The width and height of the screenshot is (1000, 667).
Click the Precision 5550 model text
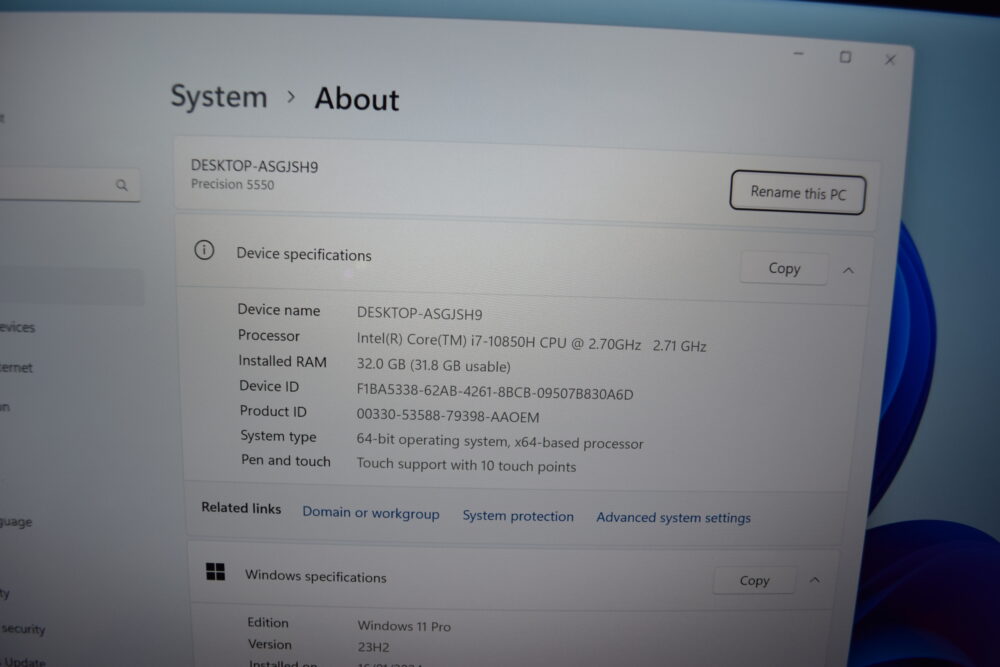(x=233, y=184)
